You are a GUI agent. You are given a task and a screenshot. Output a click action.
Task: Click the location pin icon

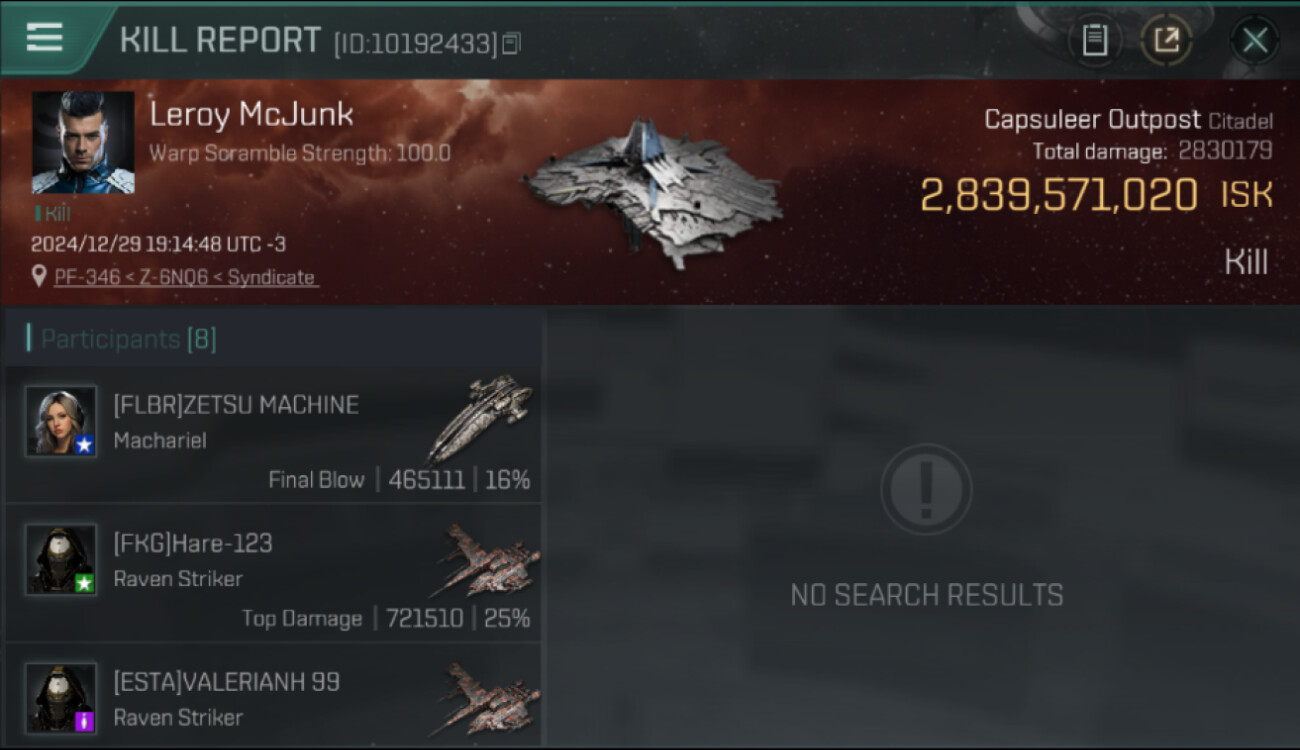39,277
